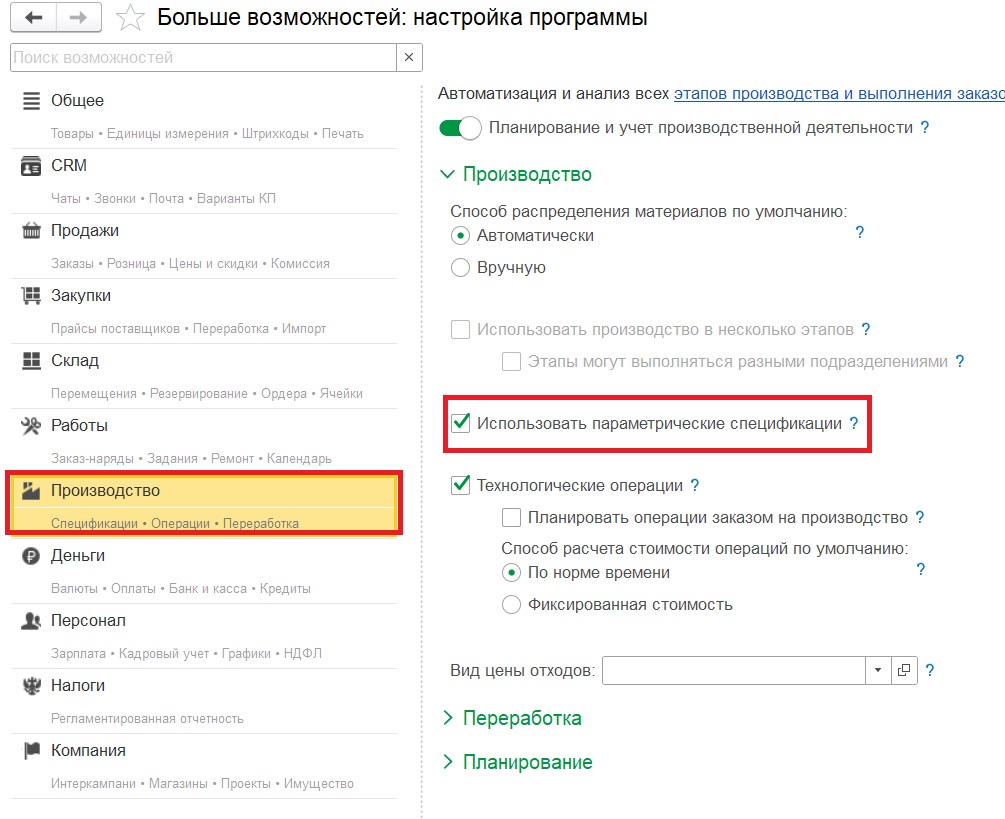Add page to favorites with star icon
This screenshot has height=819, width=1005.
pos(130,18)
